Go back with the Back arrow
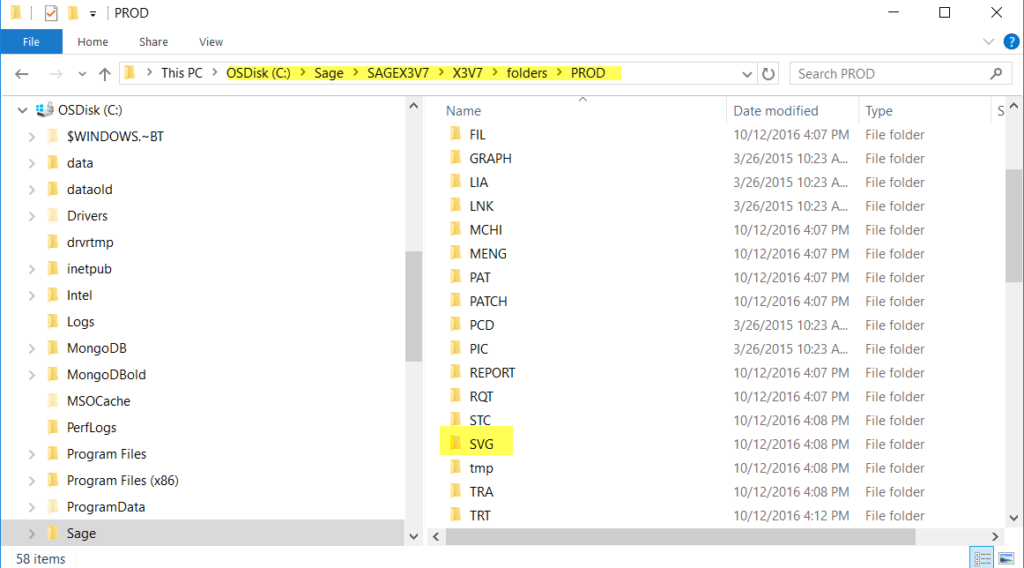Viewport: 1024px width, 568px height. [x=22, y=74]
